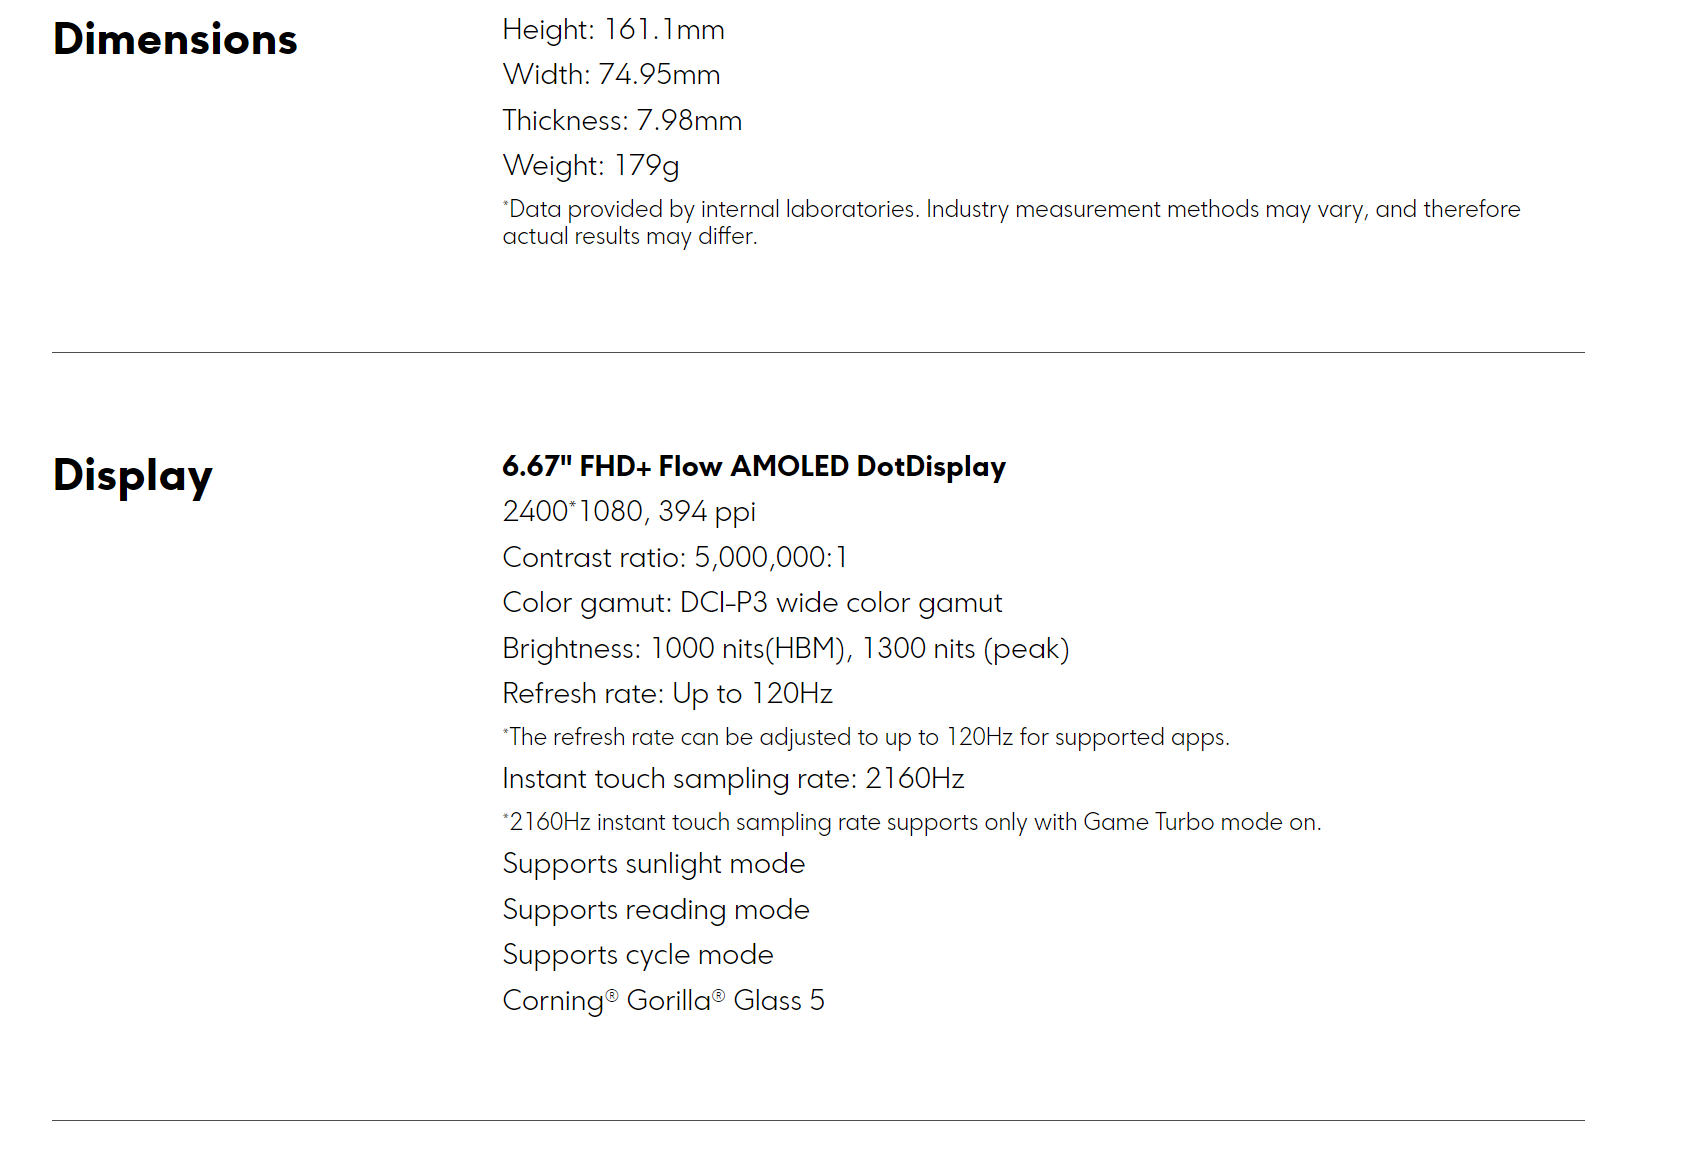Click the Brightness 1000 nits(HBM) line
The image size is (1681, 1149).
pos(785,649)
